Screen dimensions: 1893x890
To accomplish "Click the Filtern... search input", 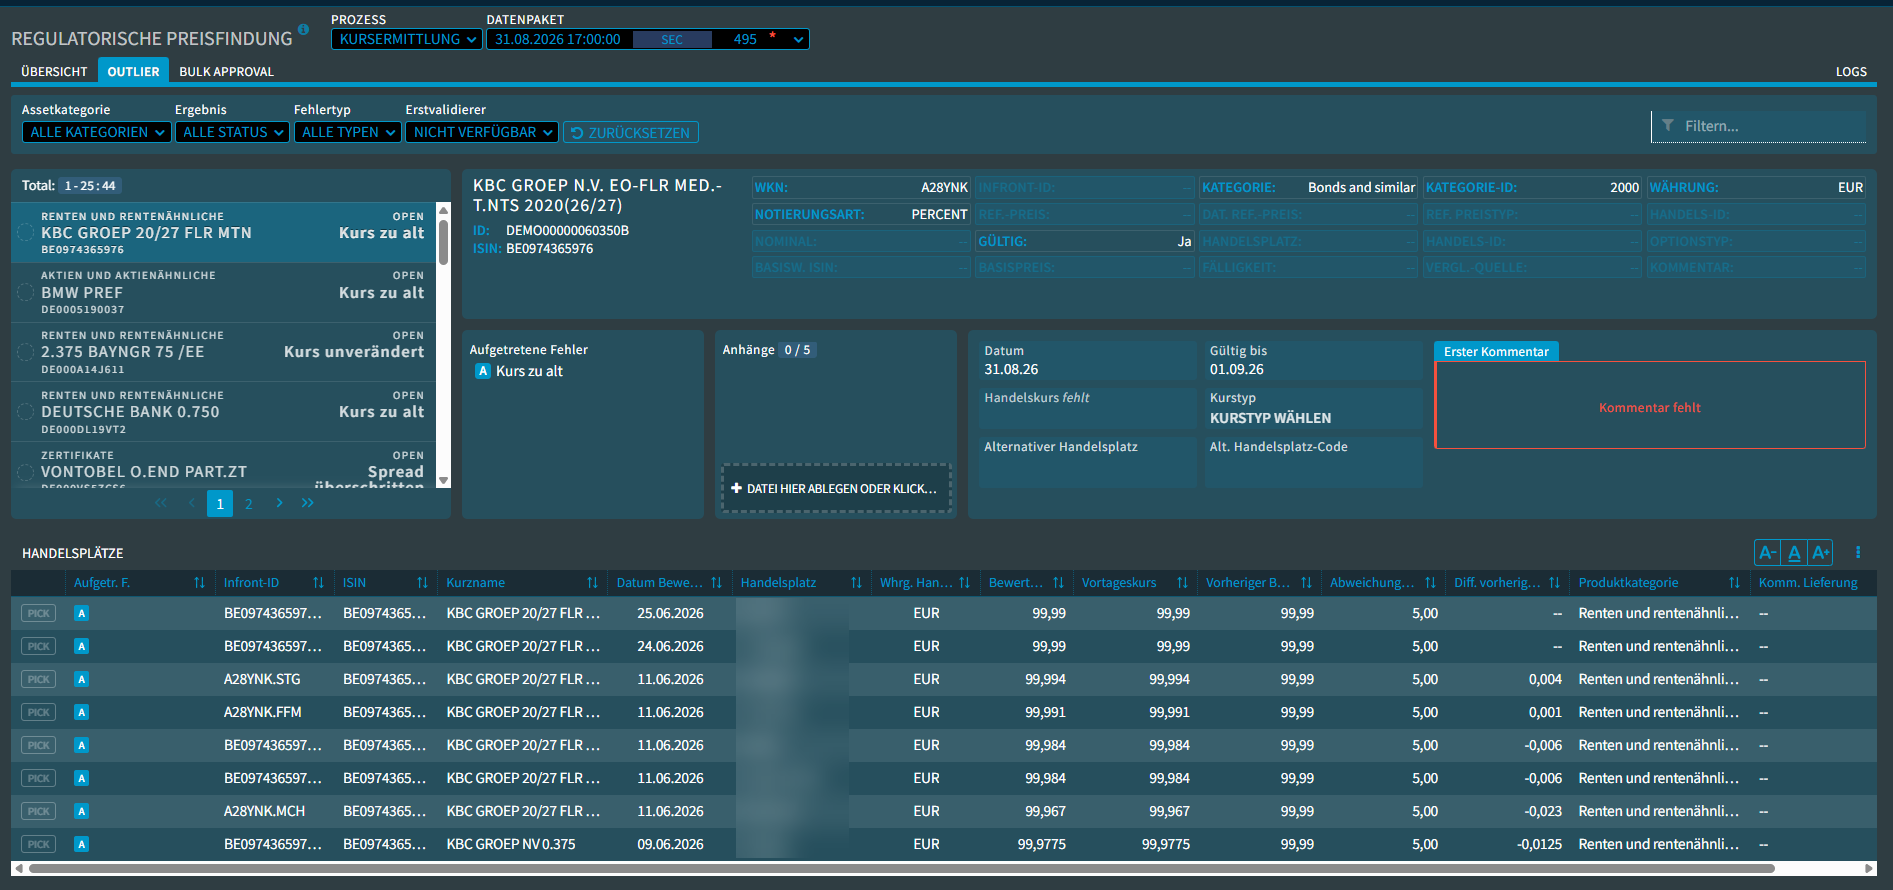I will [1758, 126].
